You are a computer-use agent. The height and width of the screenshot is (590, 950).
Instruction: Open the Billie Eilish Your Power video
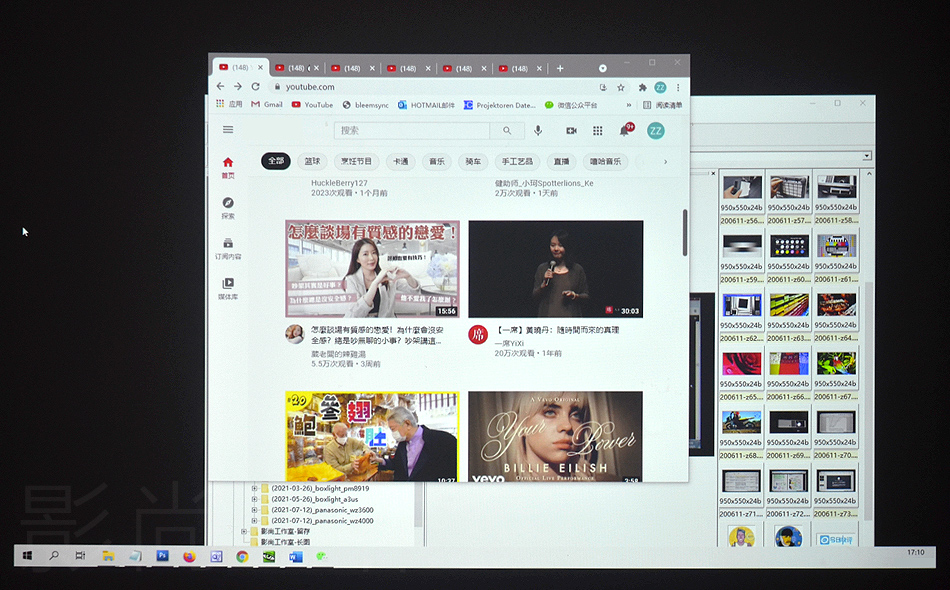point(555,435)
